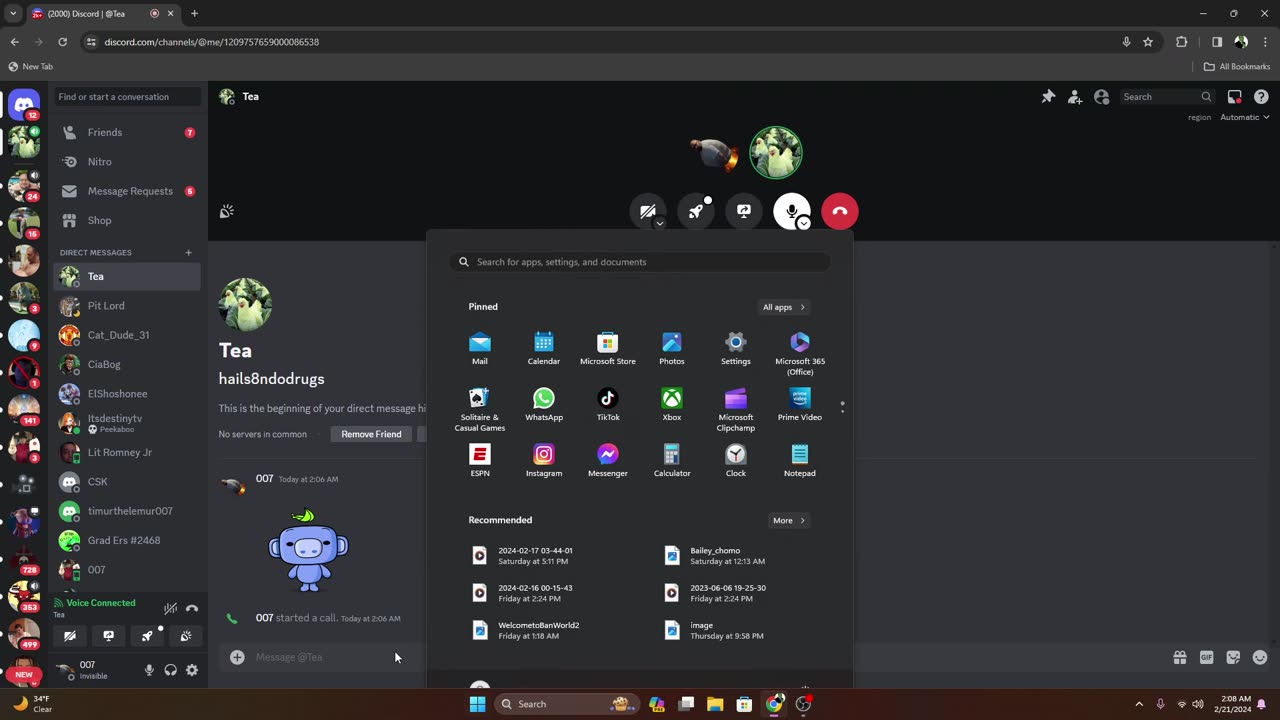Screen dimensions: 1280x720
Task: Open emoji picker
Action: click(x=1259, y=657)
